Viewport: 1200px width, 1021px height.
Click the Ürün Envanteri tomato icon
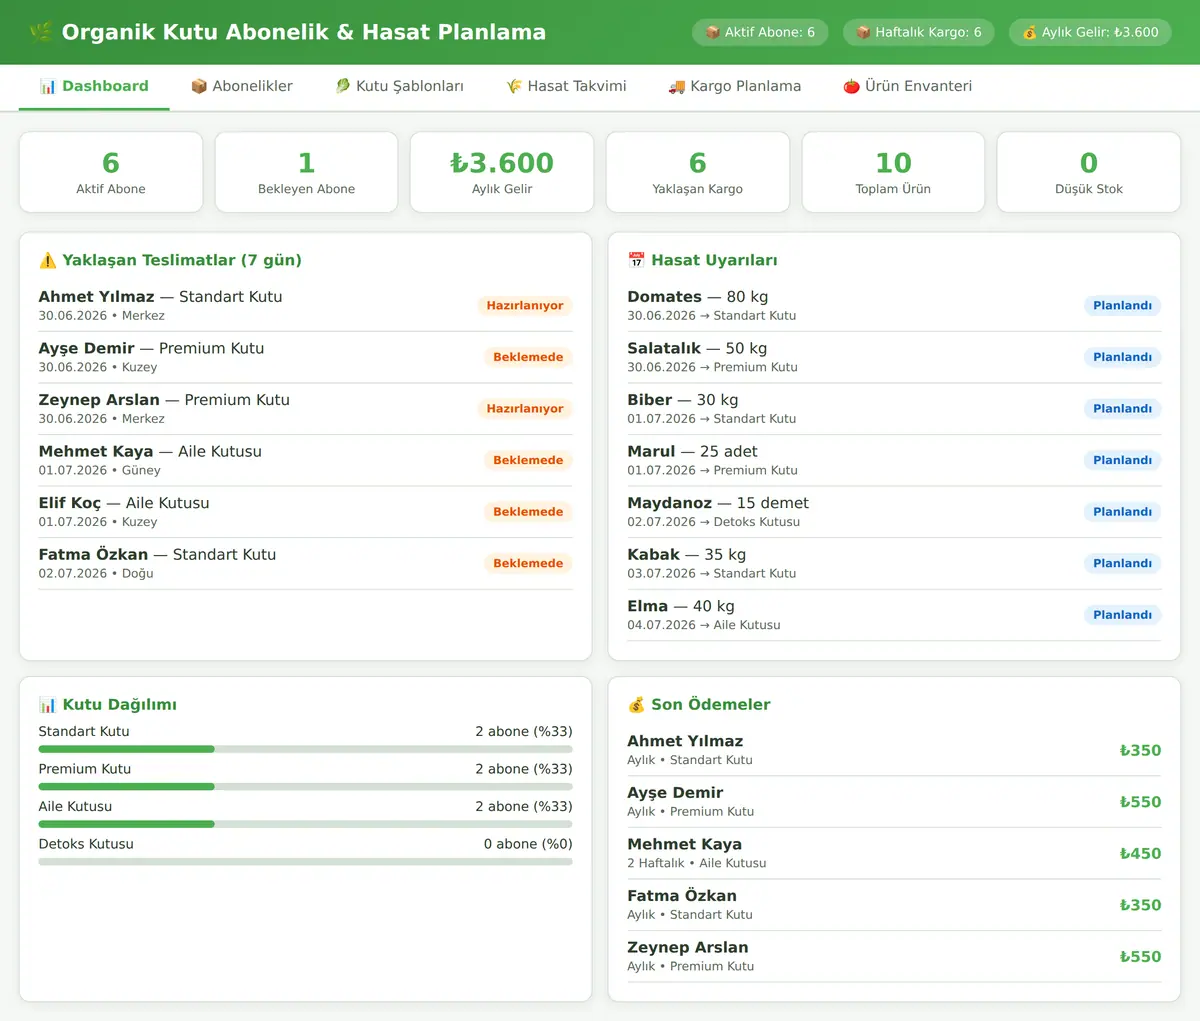851,86
